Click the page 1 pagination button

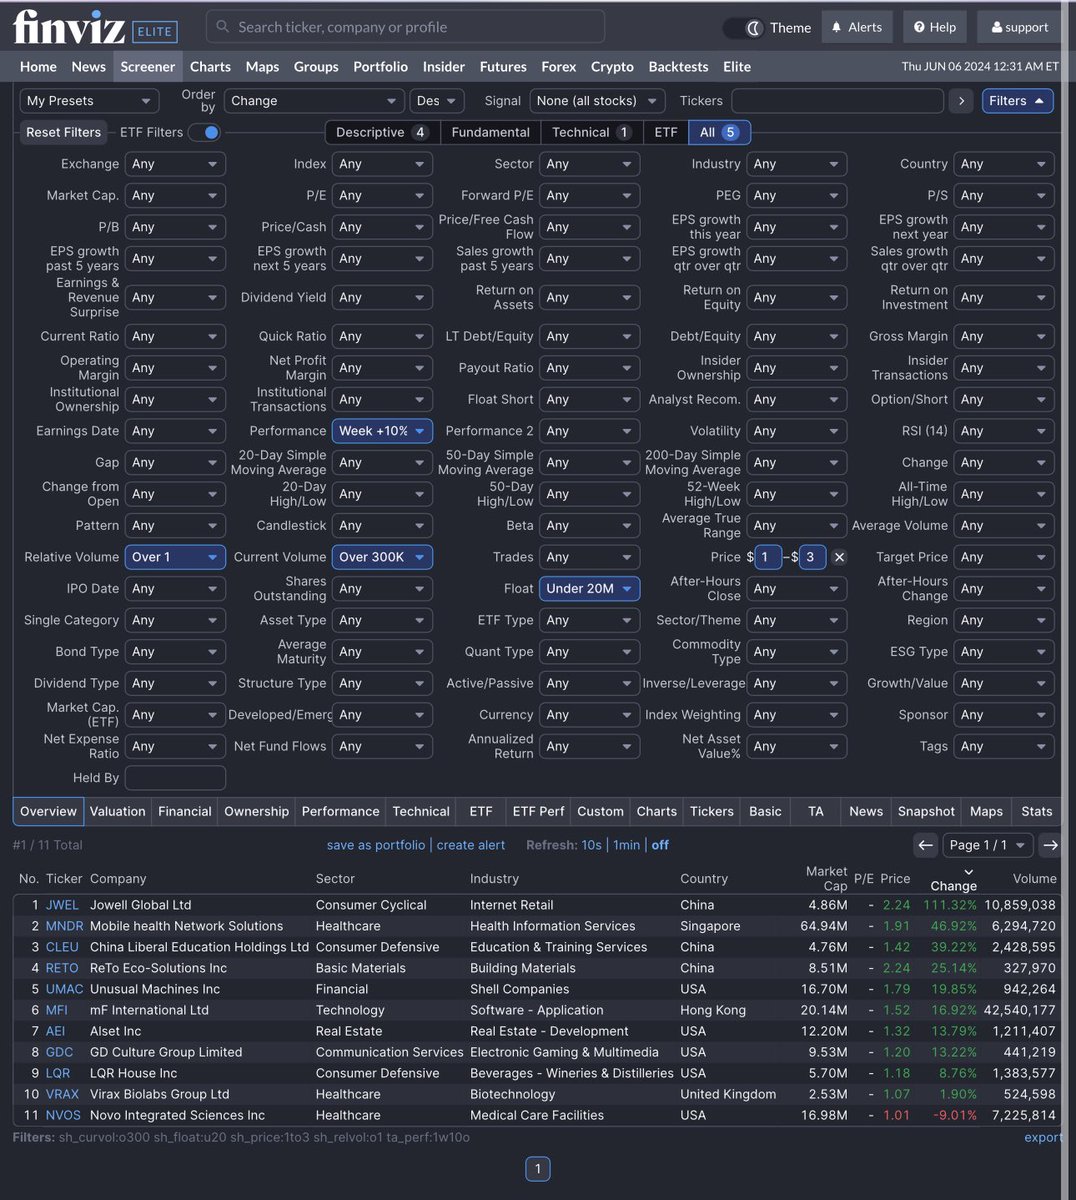[x=538, y=1168]
